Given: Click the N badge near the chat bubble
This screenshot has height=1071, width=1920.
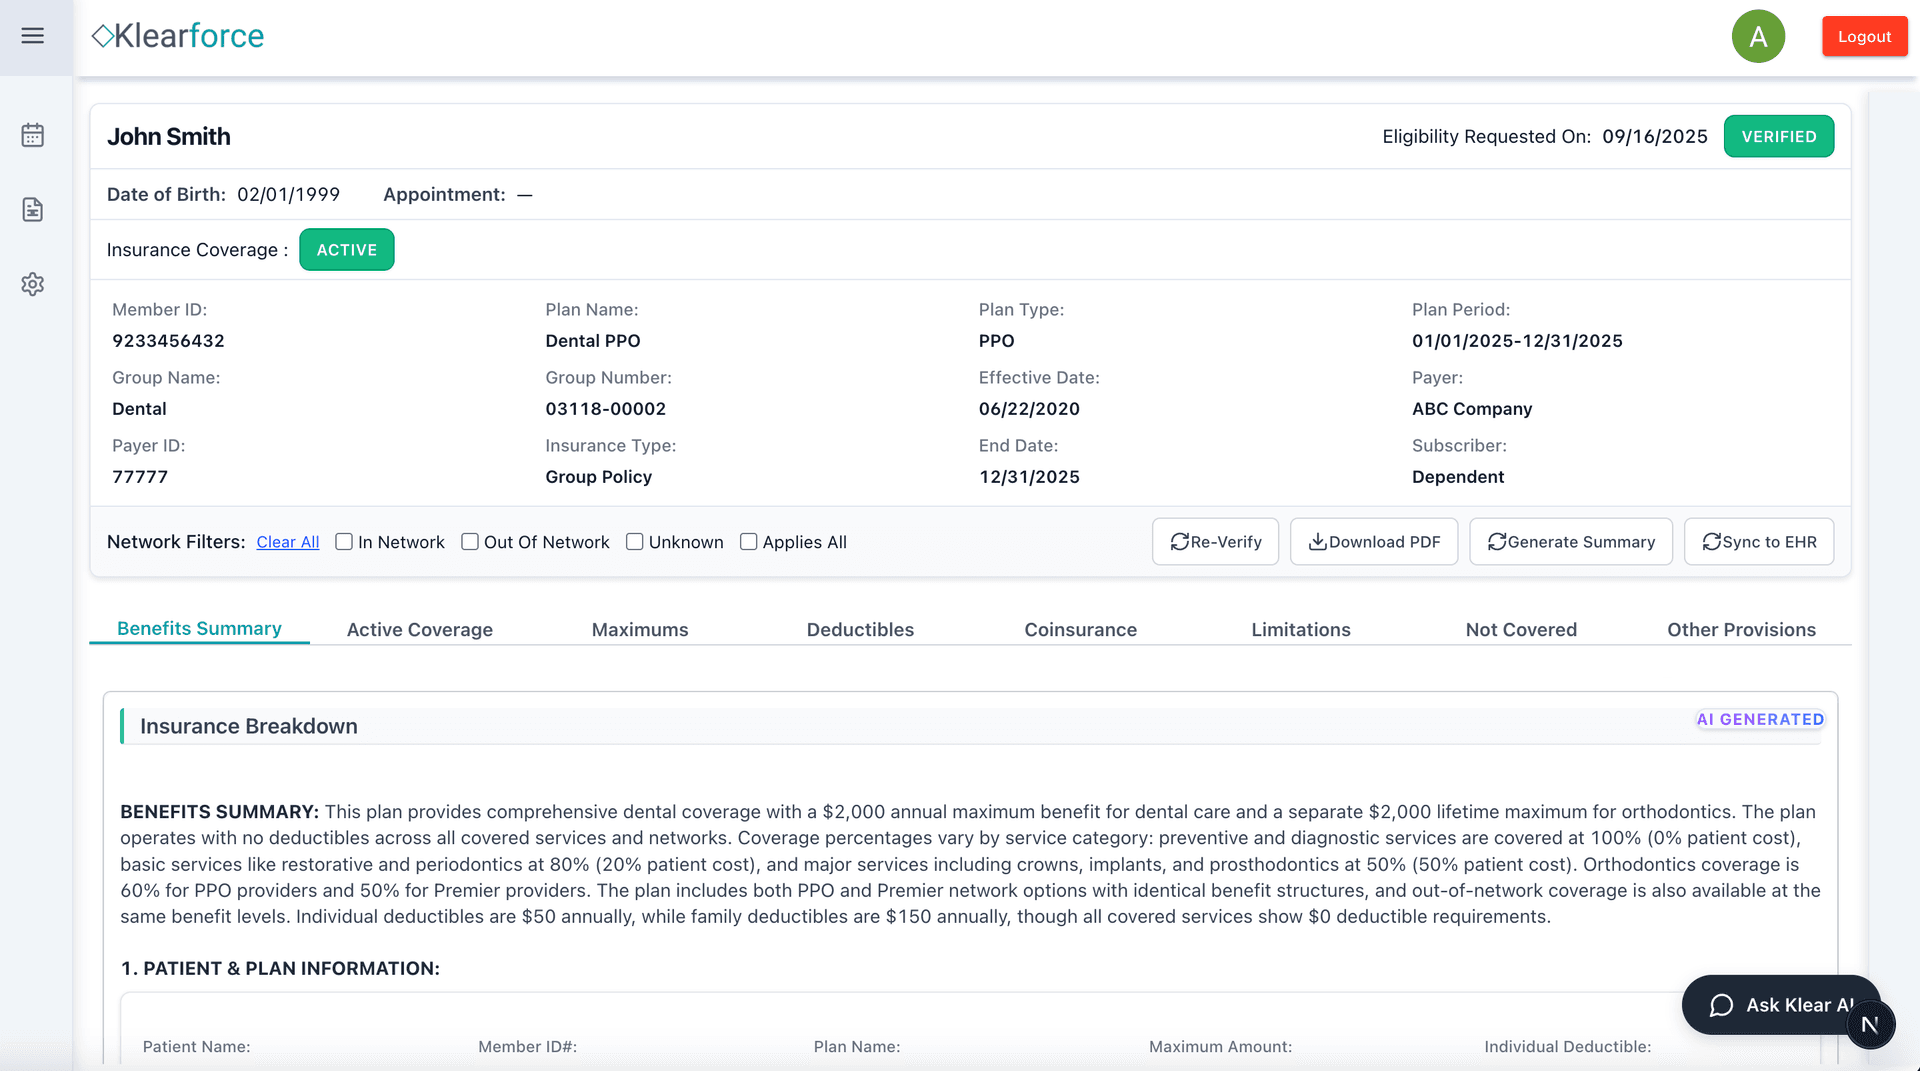Looking at the screenshot, I should click(x=1869, y=1024).
